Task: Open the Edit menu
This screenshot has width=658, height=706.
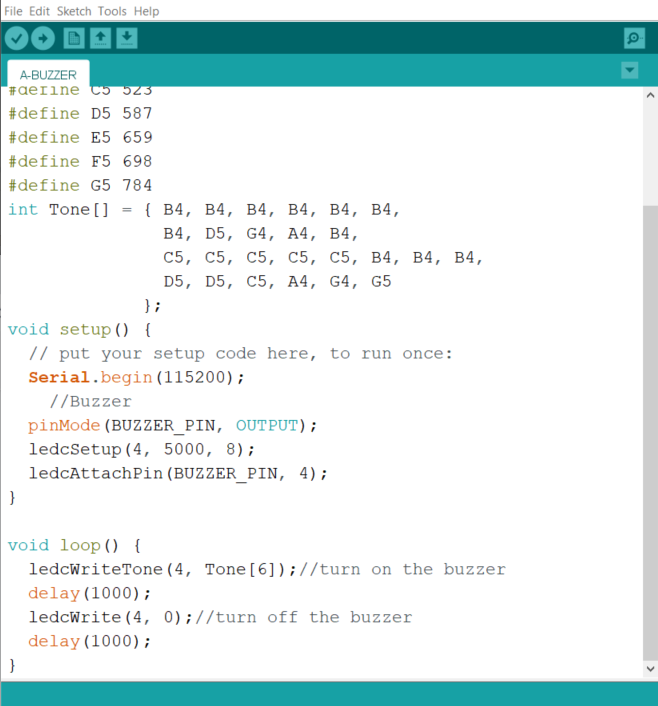Action: coord(40,11)
